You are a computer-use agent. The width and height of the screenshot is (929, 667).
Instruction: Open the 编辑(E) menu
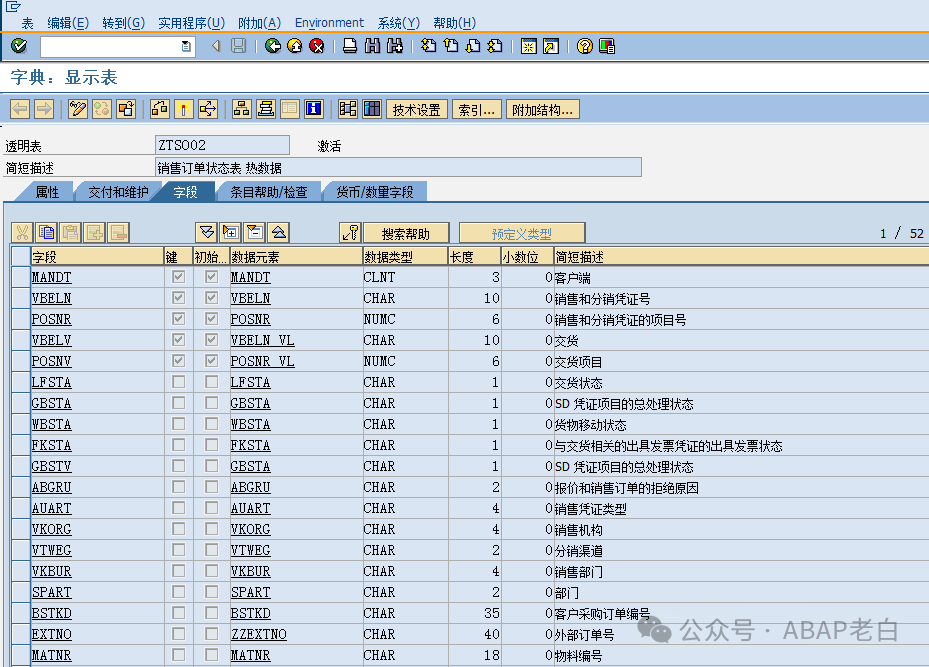click(x=68, y=23)
